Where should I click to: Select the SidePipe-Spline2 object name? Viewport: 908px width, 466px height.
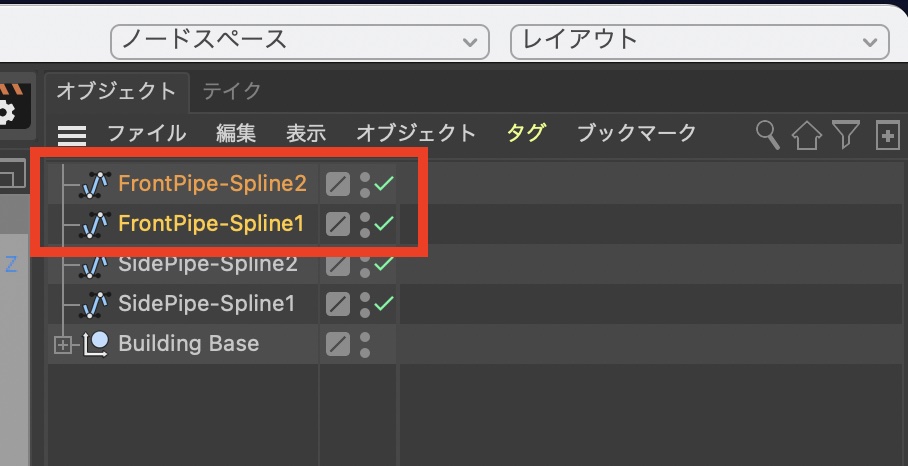(x=208, y=264)
